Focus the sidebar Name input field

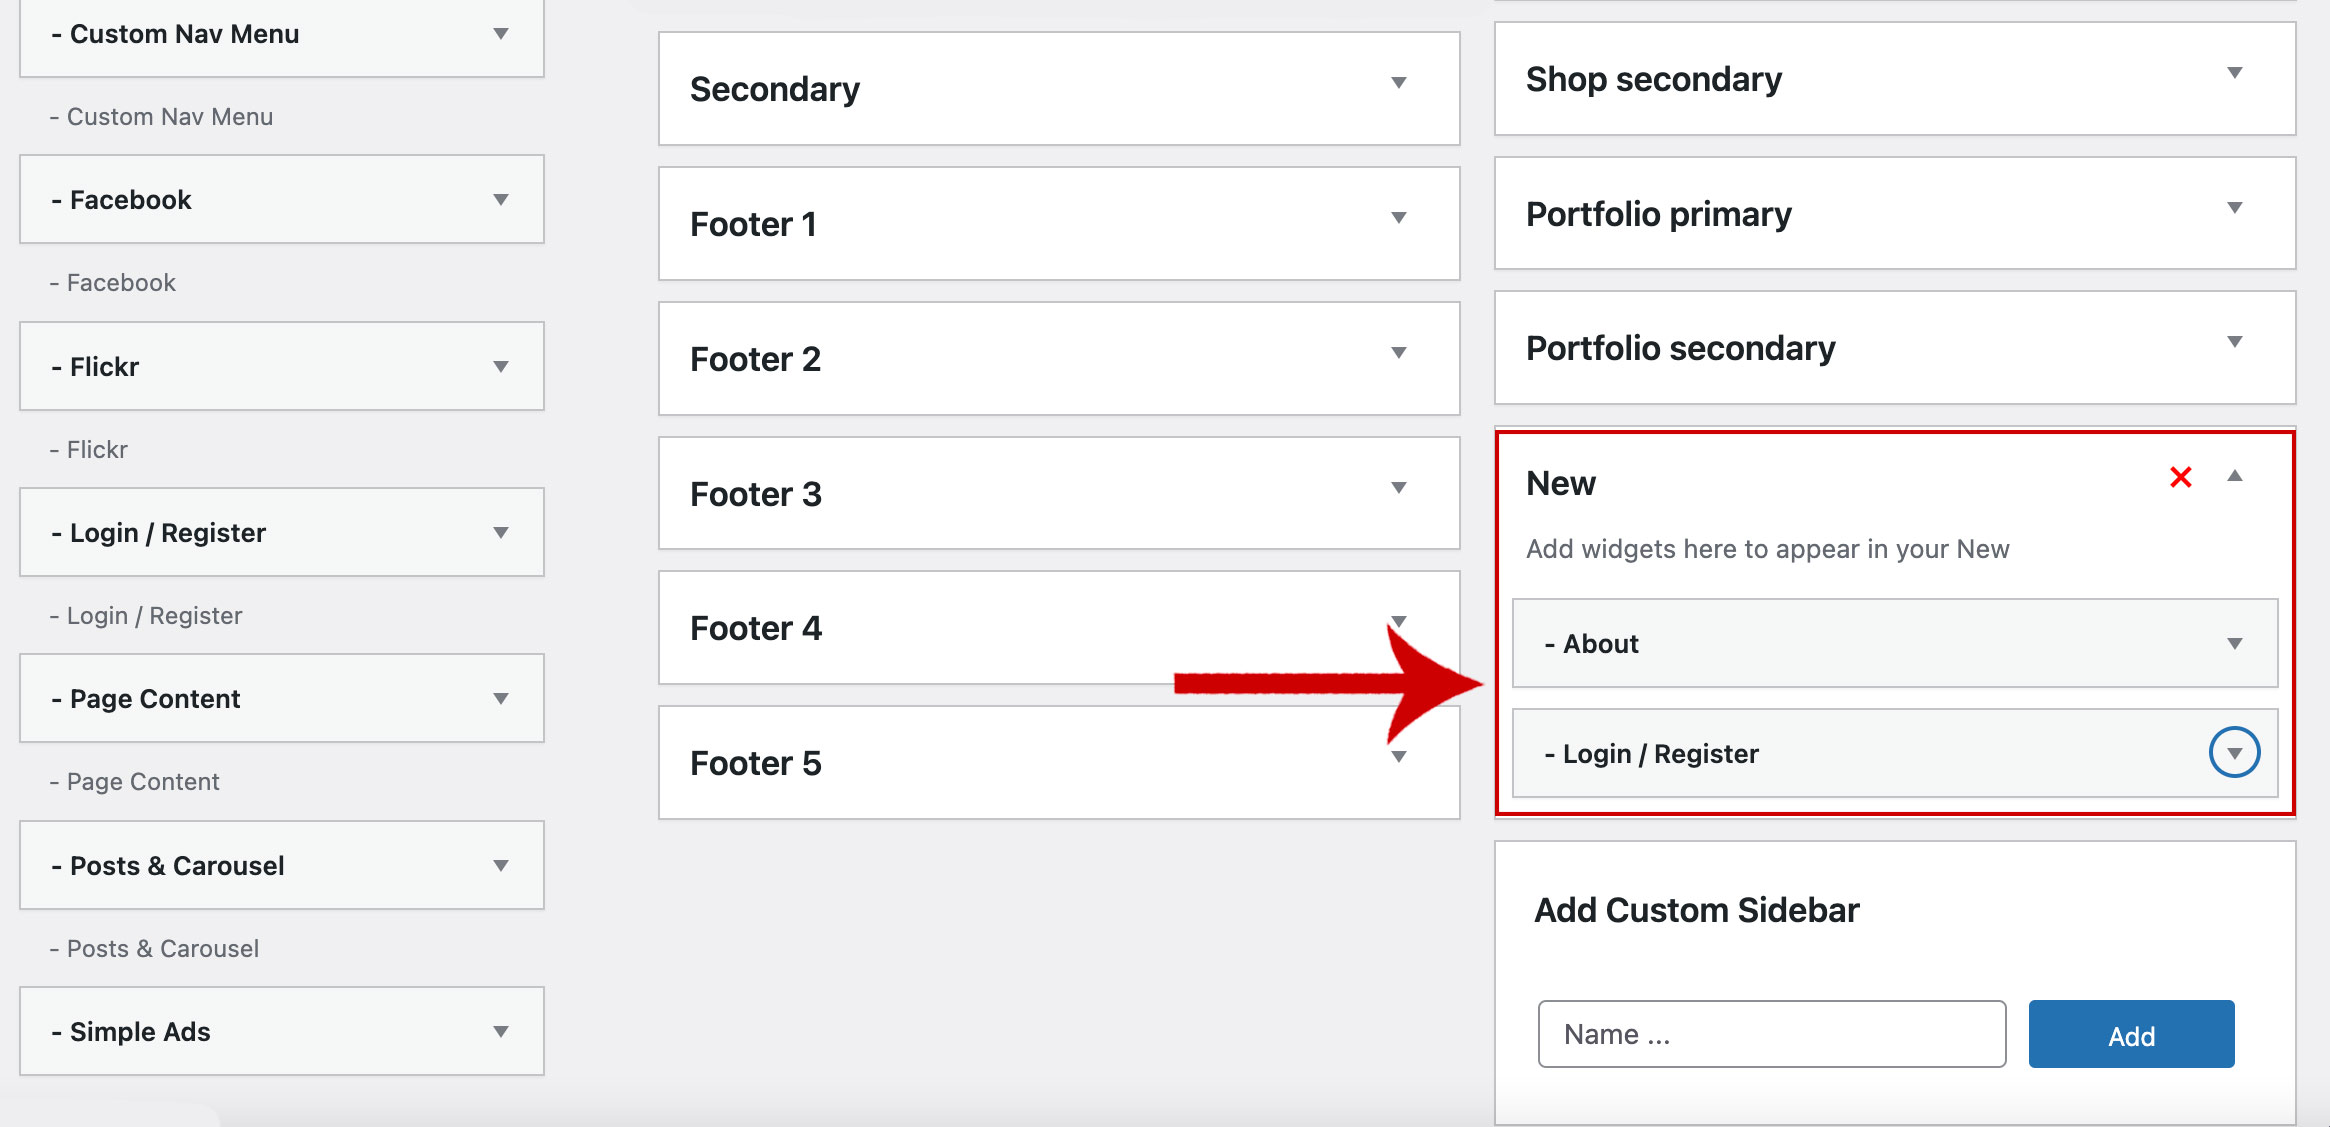click(1771, 1035)
